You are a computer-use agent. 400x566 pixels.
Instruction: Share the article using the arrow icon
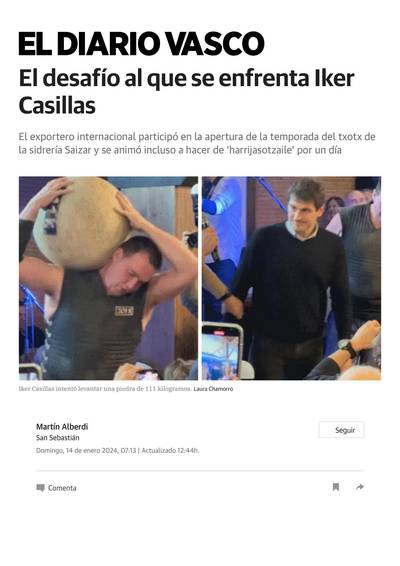pyautogui.click(x=360, y=487)
